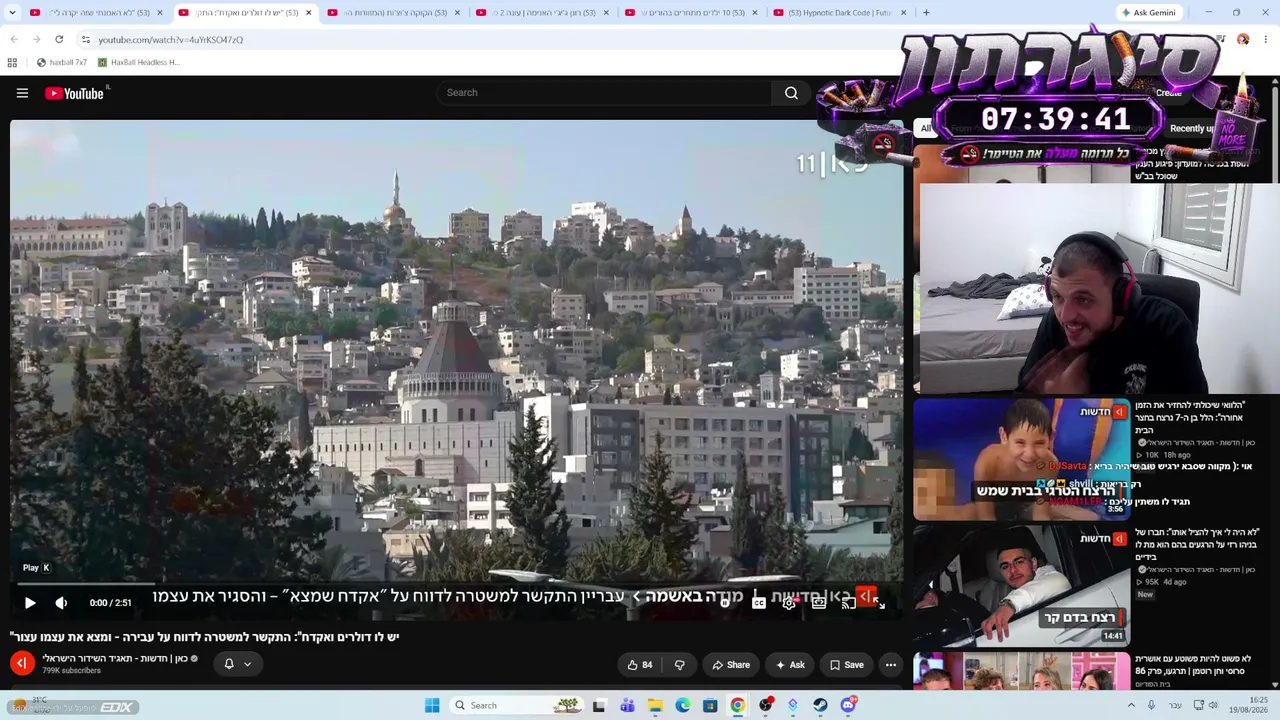Change keyboard language indicator עבר
The image size is (1280, 720).
click(x=1176, y=706)
